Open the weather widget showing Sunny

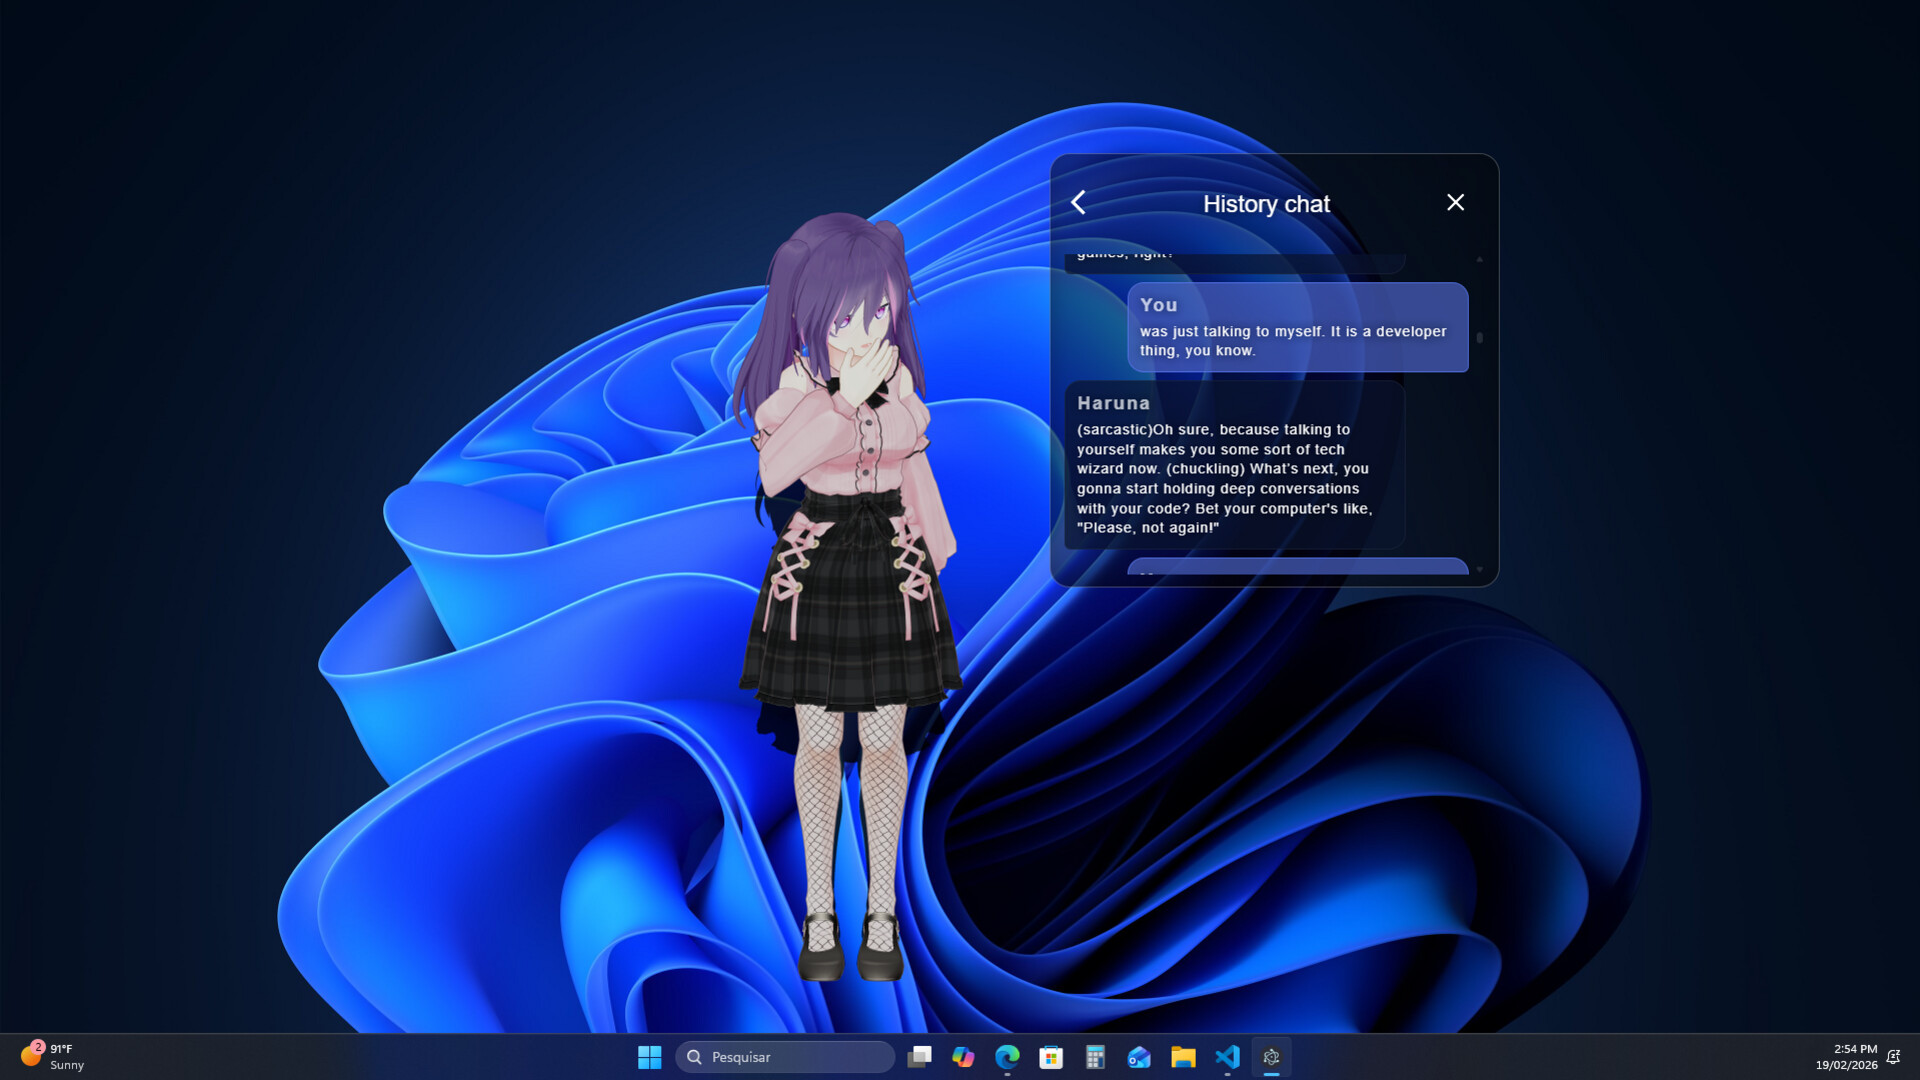coord(53,1057)
